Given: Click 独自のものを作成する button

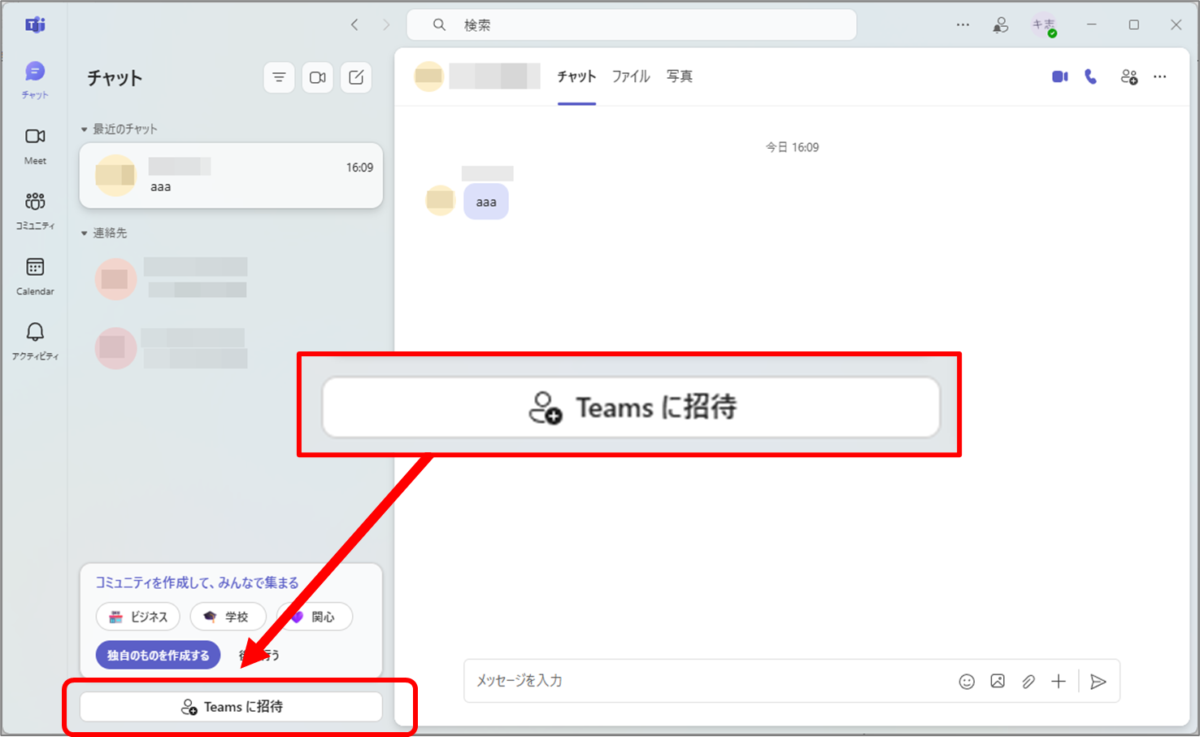Looking at the screenshot, I should (x=158, y=656).
